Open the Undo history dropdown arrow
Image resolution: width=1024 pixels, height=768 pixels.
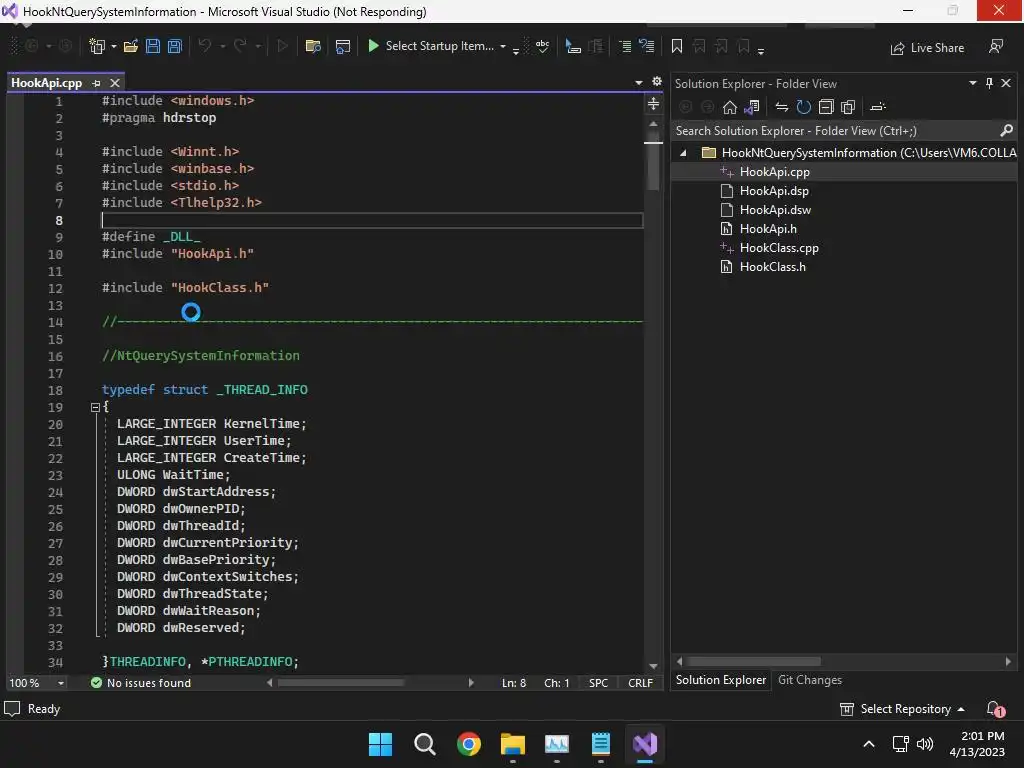(223, 46)
